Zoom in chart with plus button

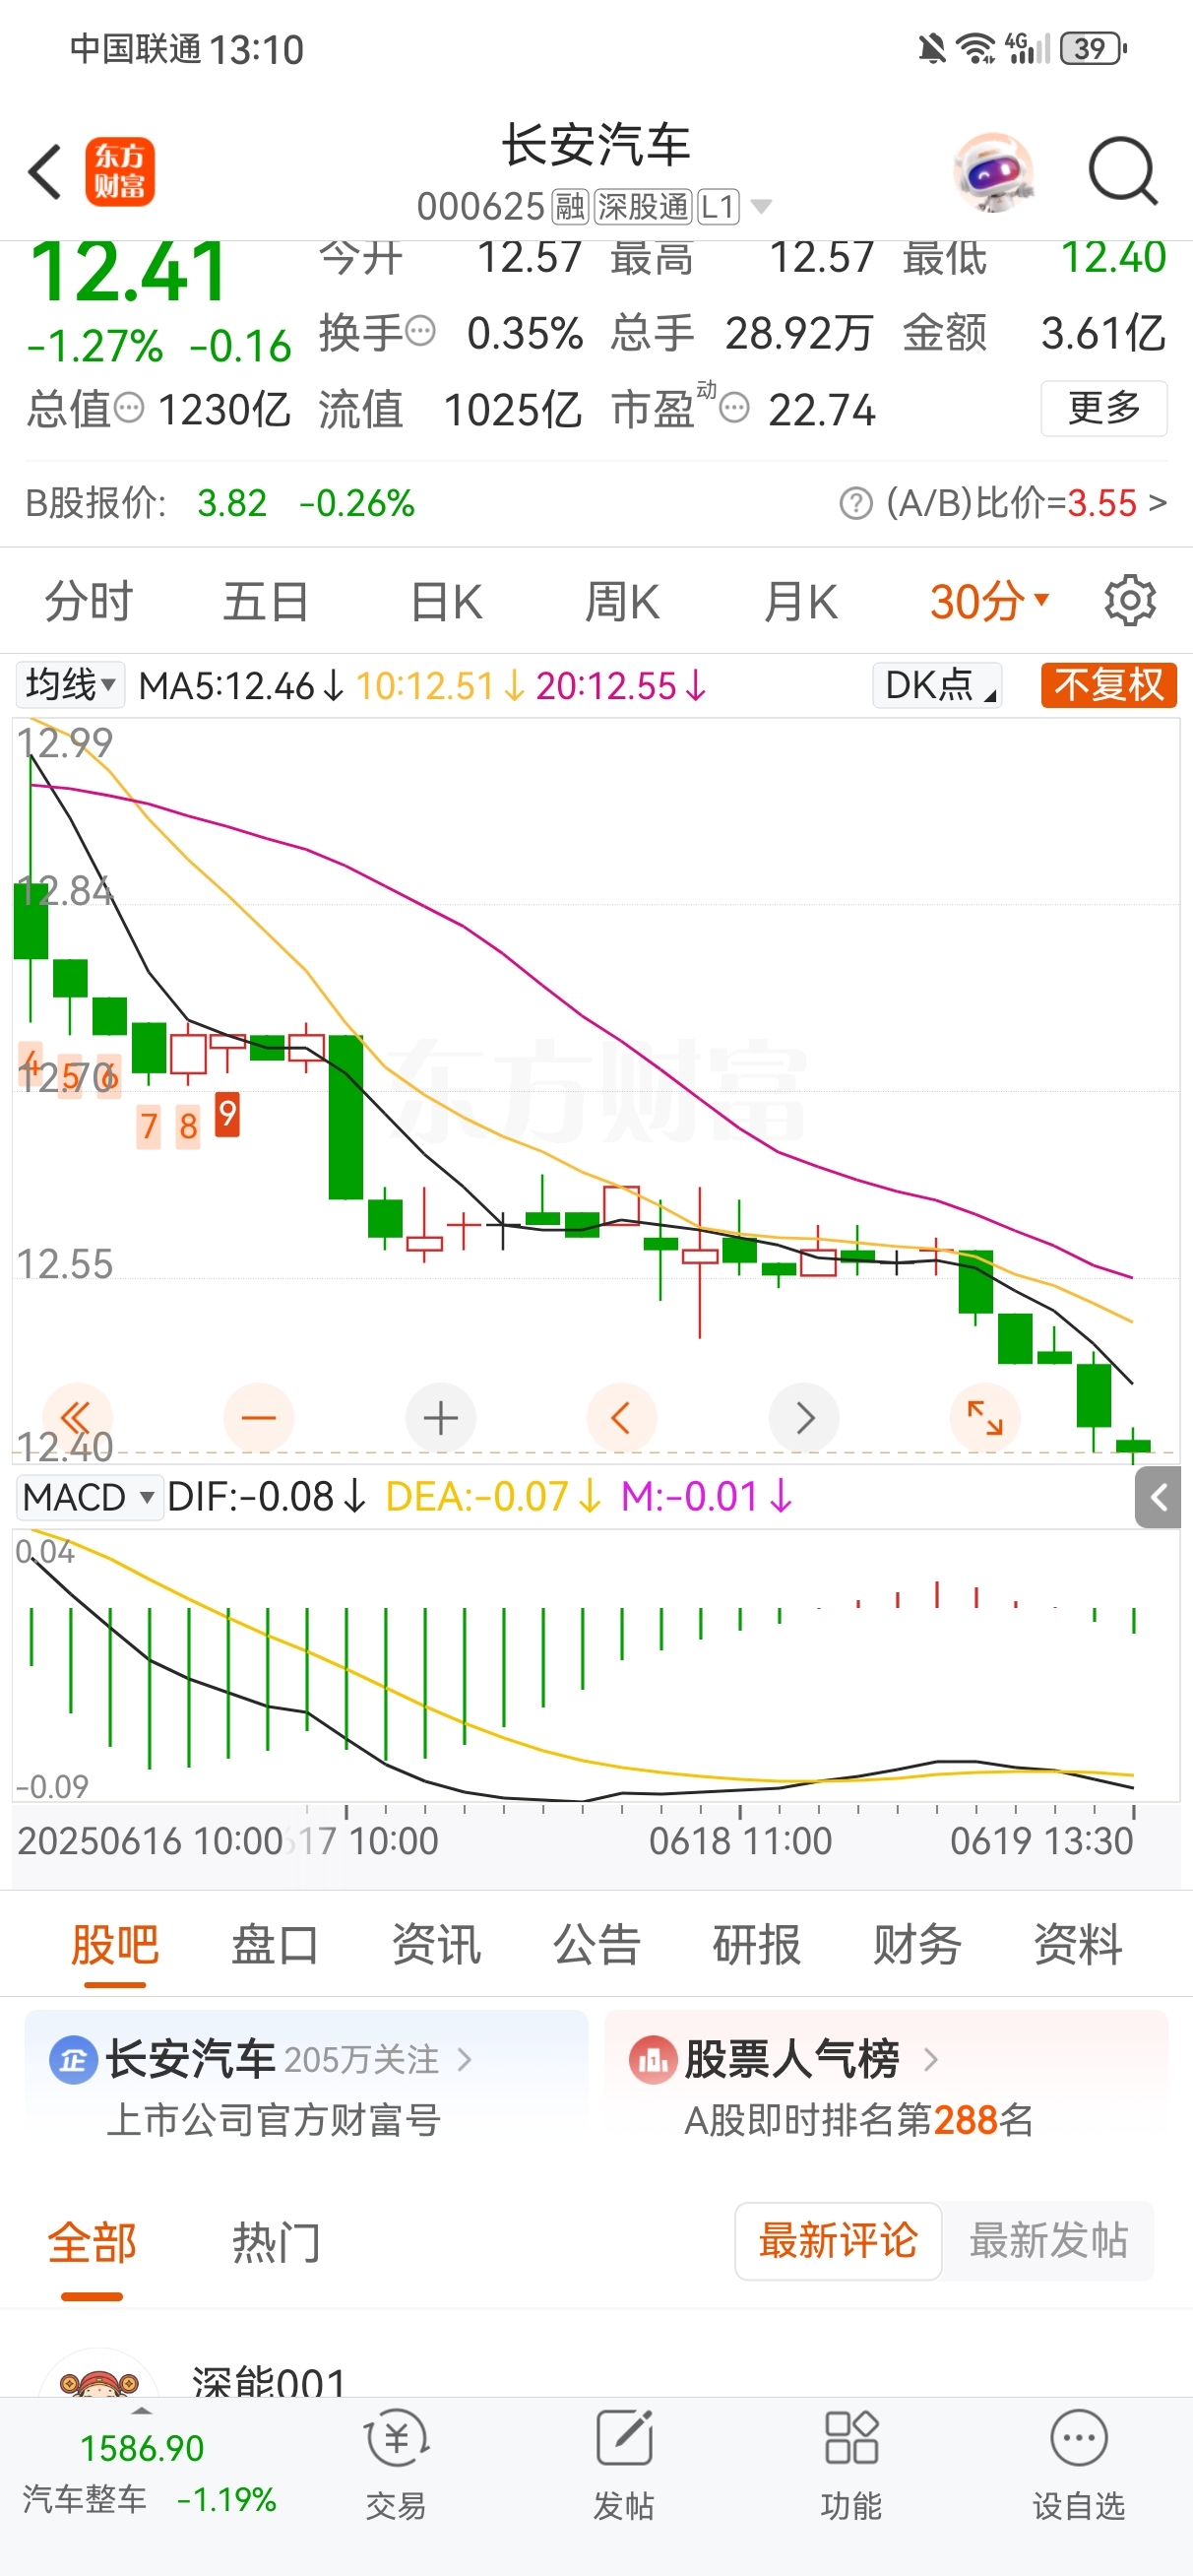pyautogui.click(x=440, y=1418)
